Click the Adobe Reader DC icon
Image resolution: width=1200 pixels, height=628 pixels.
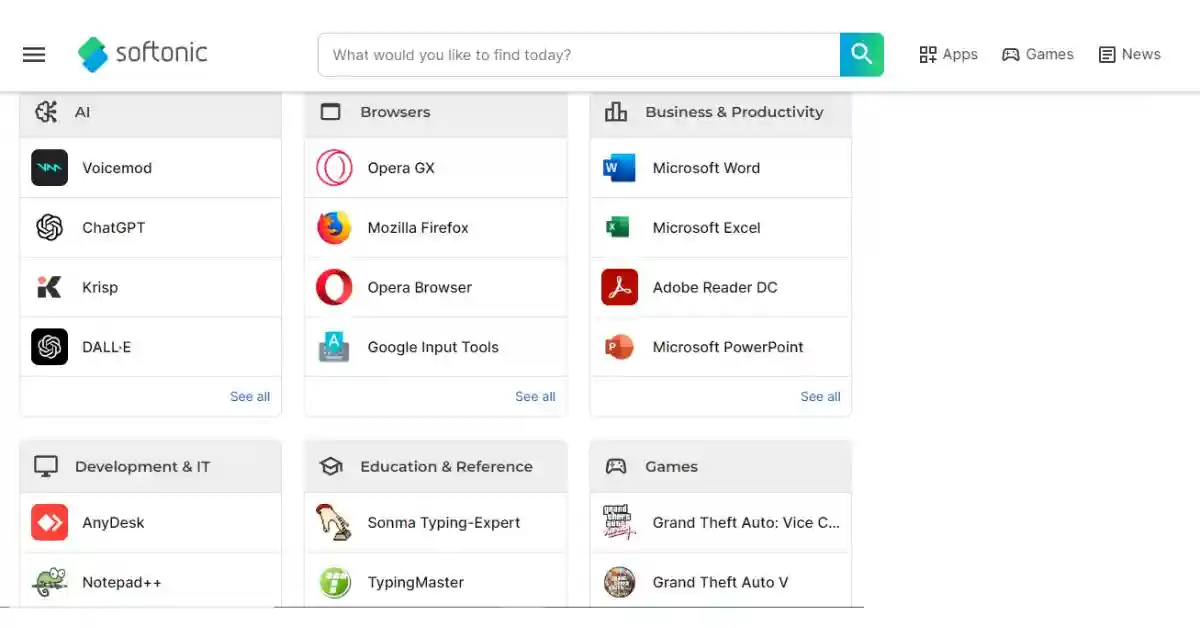[x=619, y=288]
